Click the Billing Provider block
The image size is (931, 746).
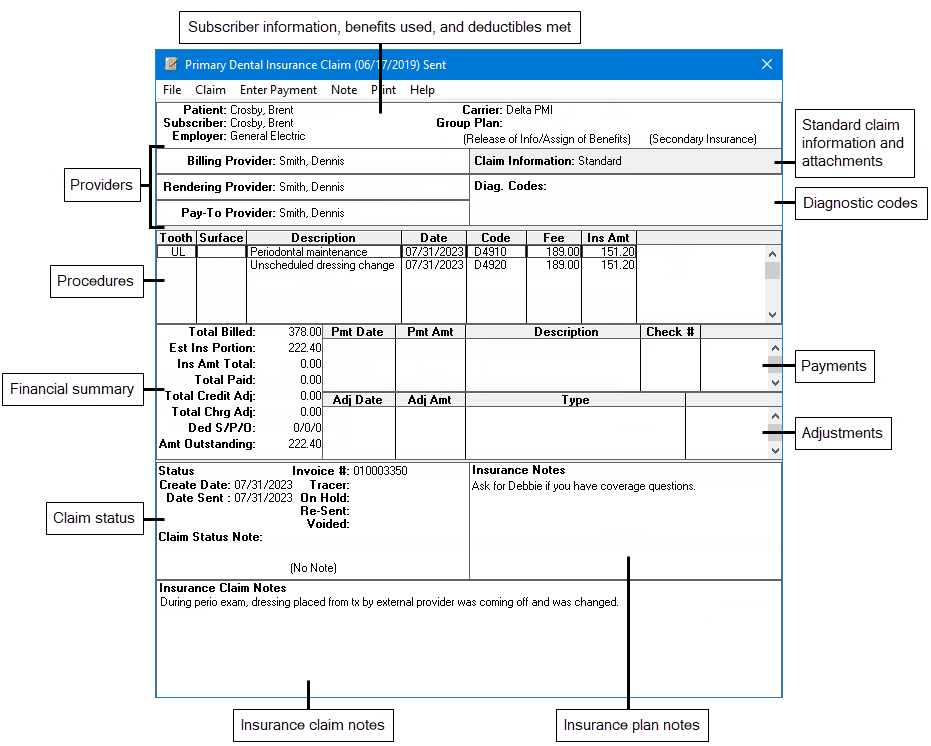click(312, 161)
